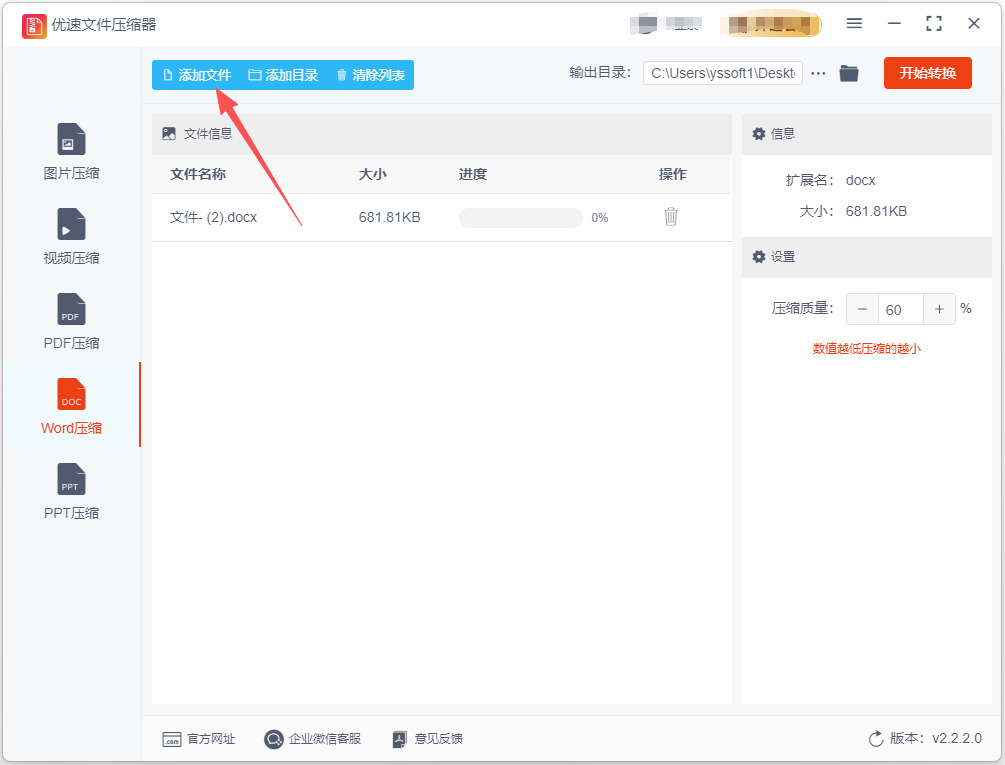Decrease compression quality with minus button
The height and width of the screenshot is (765, 1005).
click(862, 309)
